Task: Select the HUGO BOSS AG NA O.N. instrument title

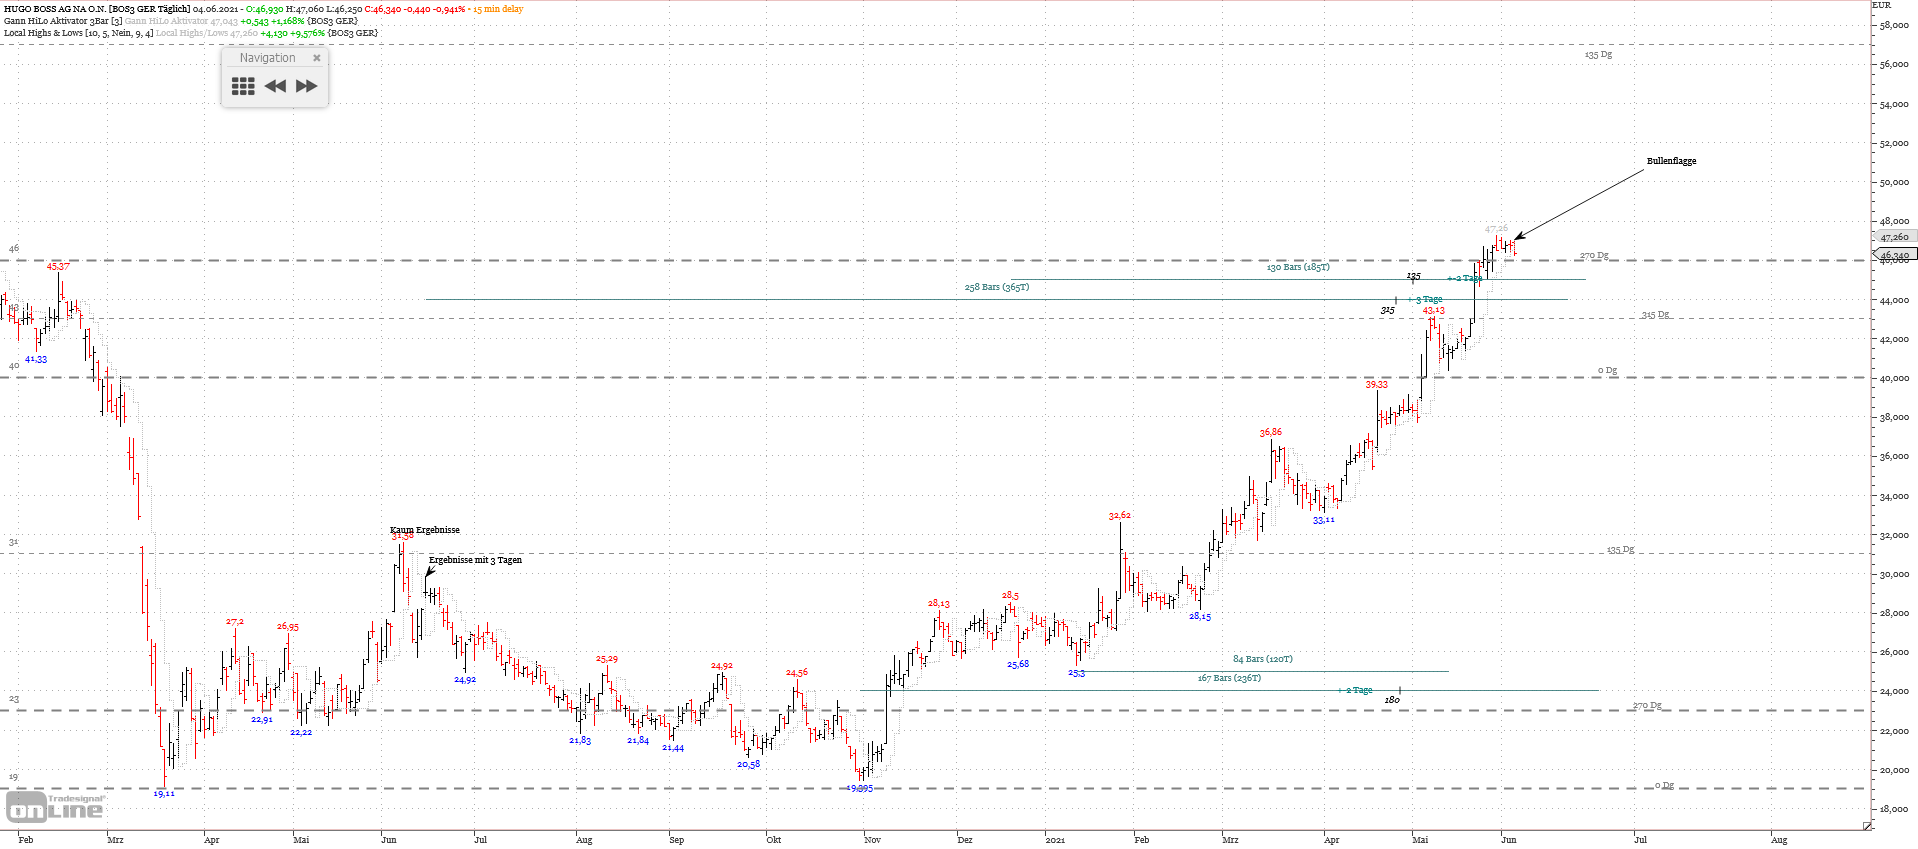Action: (x=97, y=9)
